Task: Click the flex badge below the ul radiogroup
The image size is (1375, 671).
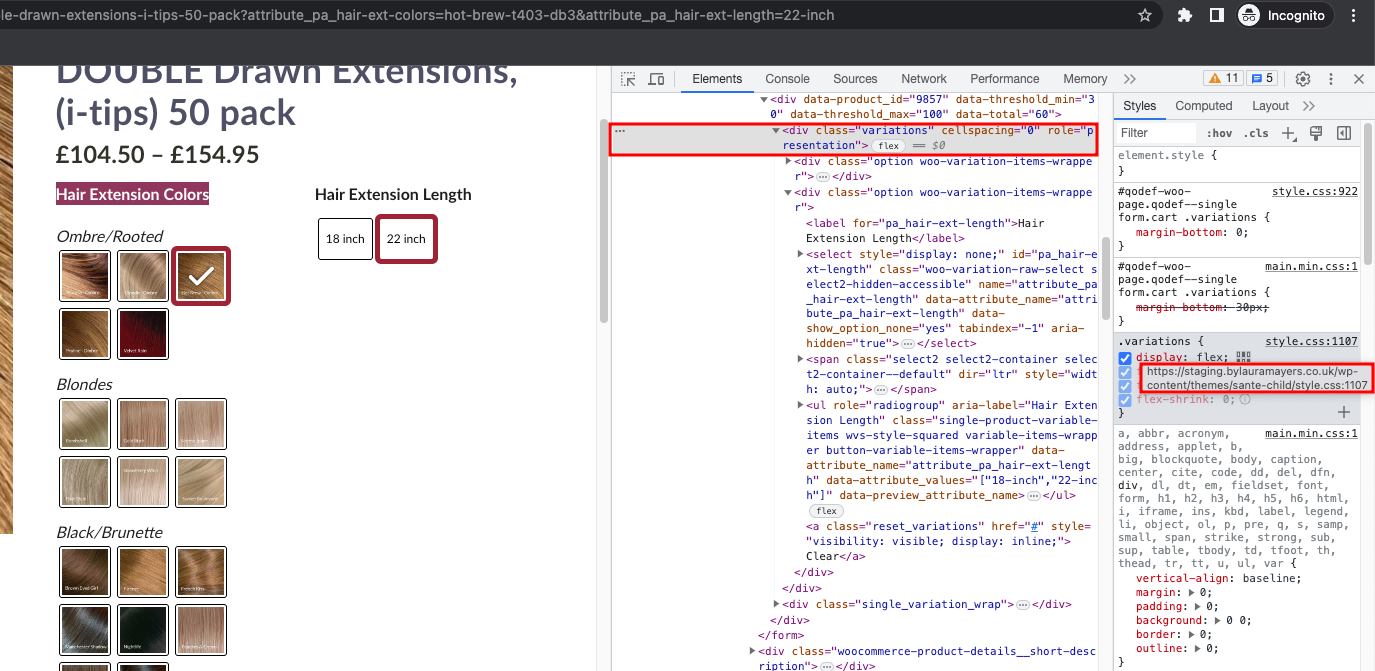Action: (x=826, y=511)
